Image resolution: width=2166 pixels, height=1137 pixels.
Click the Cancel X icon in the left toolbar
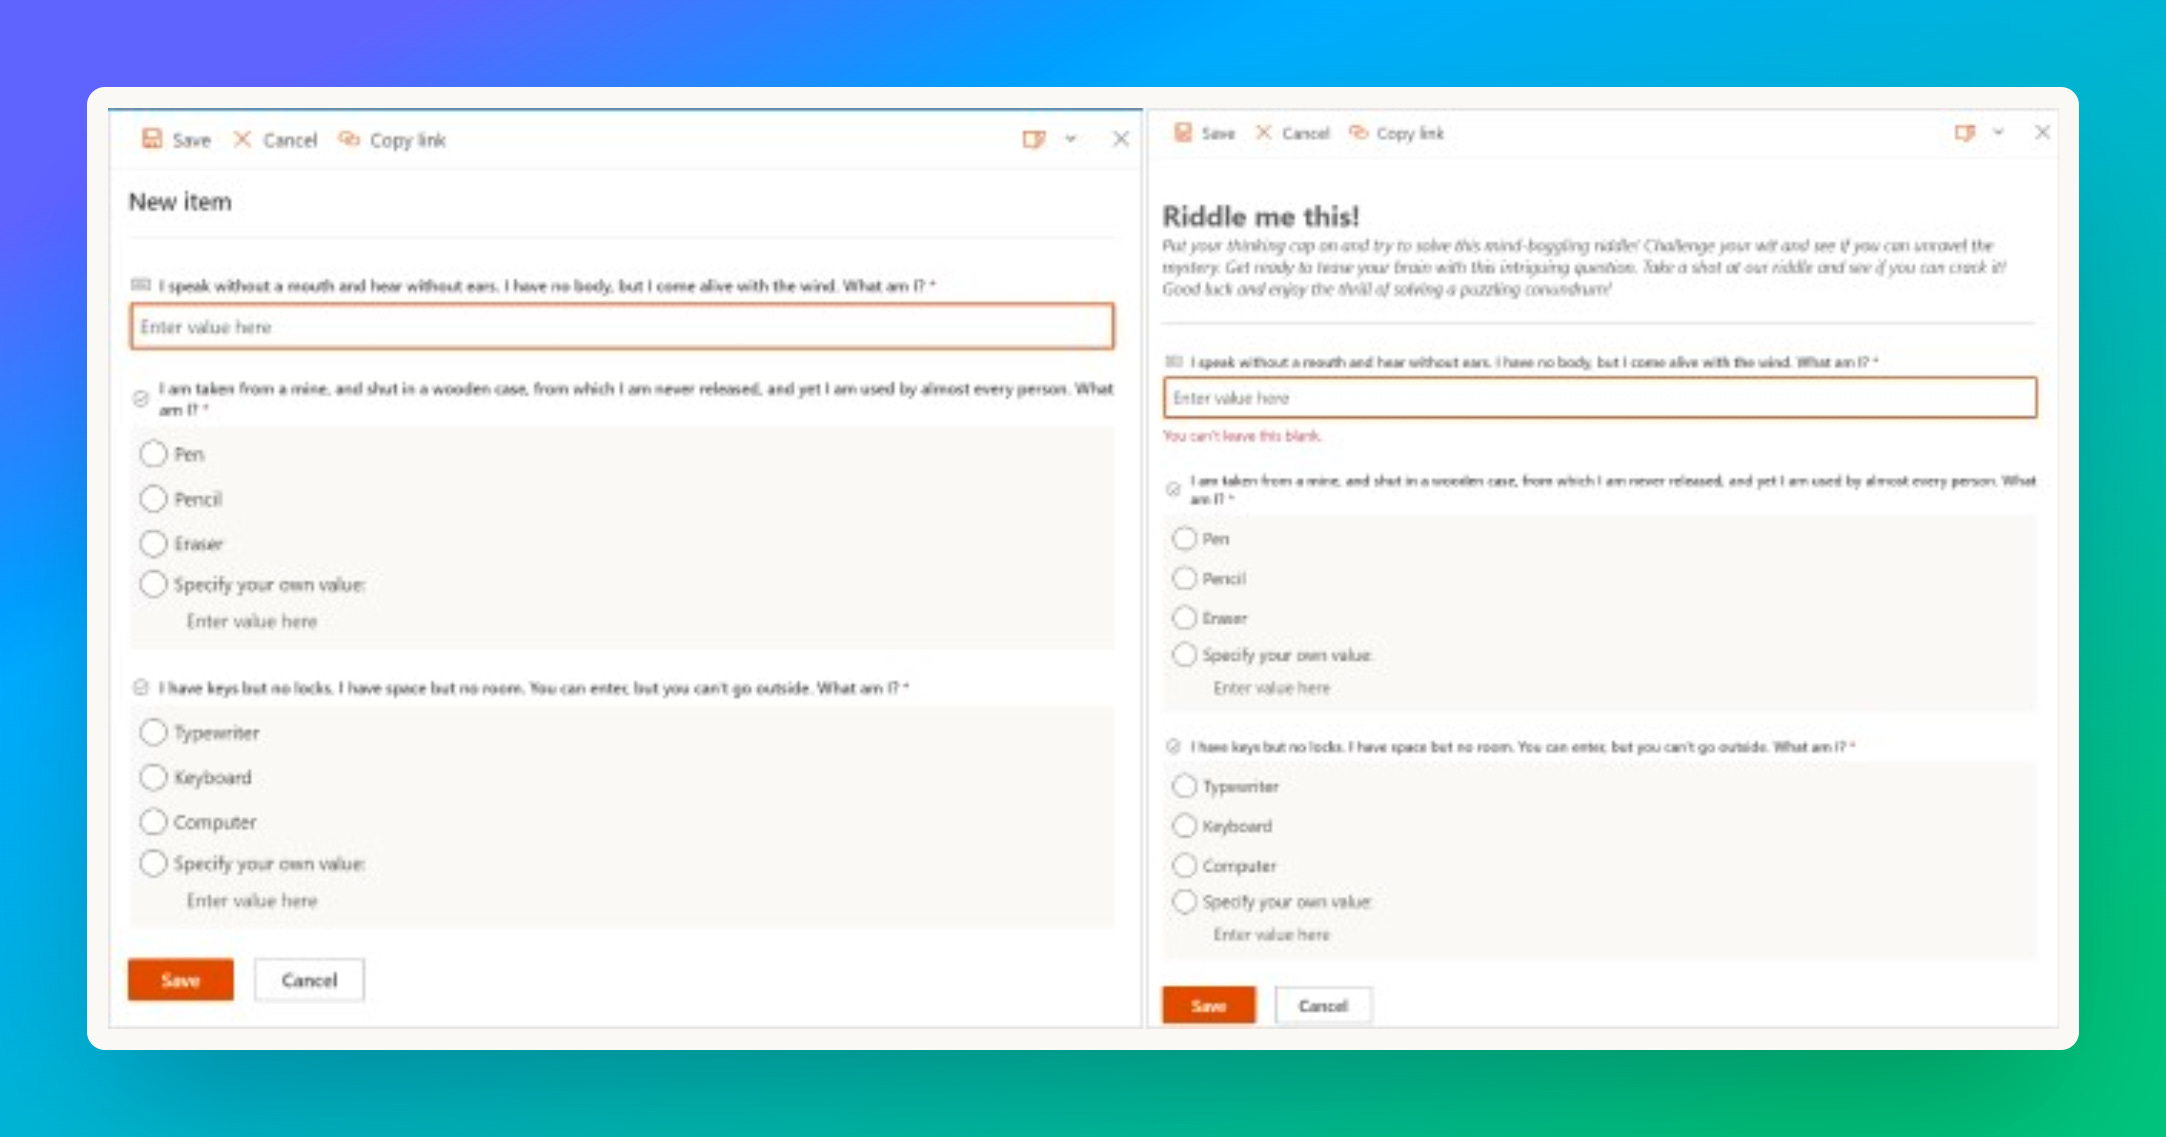242,140
